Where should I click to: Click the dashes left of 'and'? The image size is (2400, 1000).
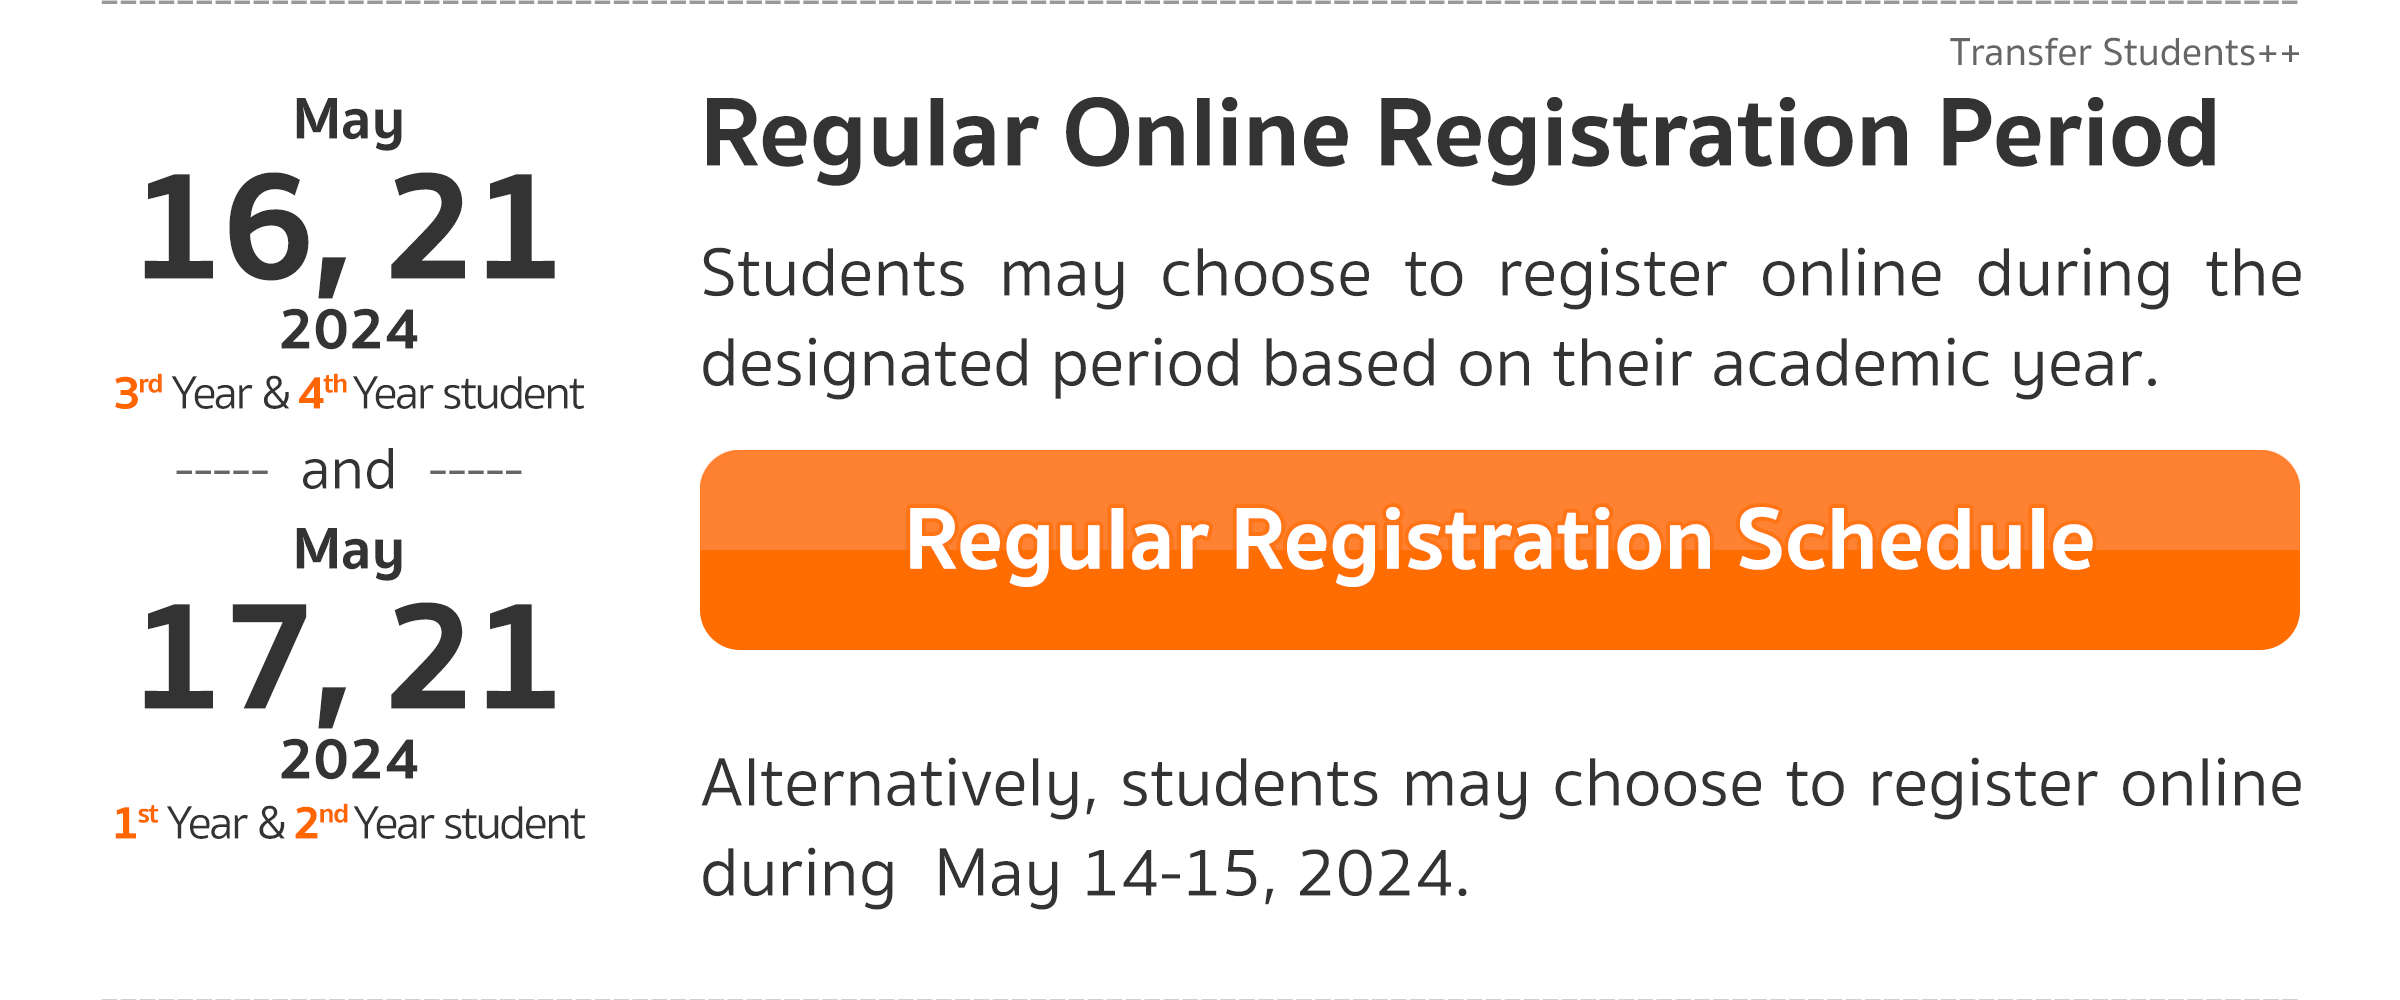222,471
